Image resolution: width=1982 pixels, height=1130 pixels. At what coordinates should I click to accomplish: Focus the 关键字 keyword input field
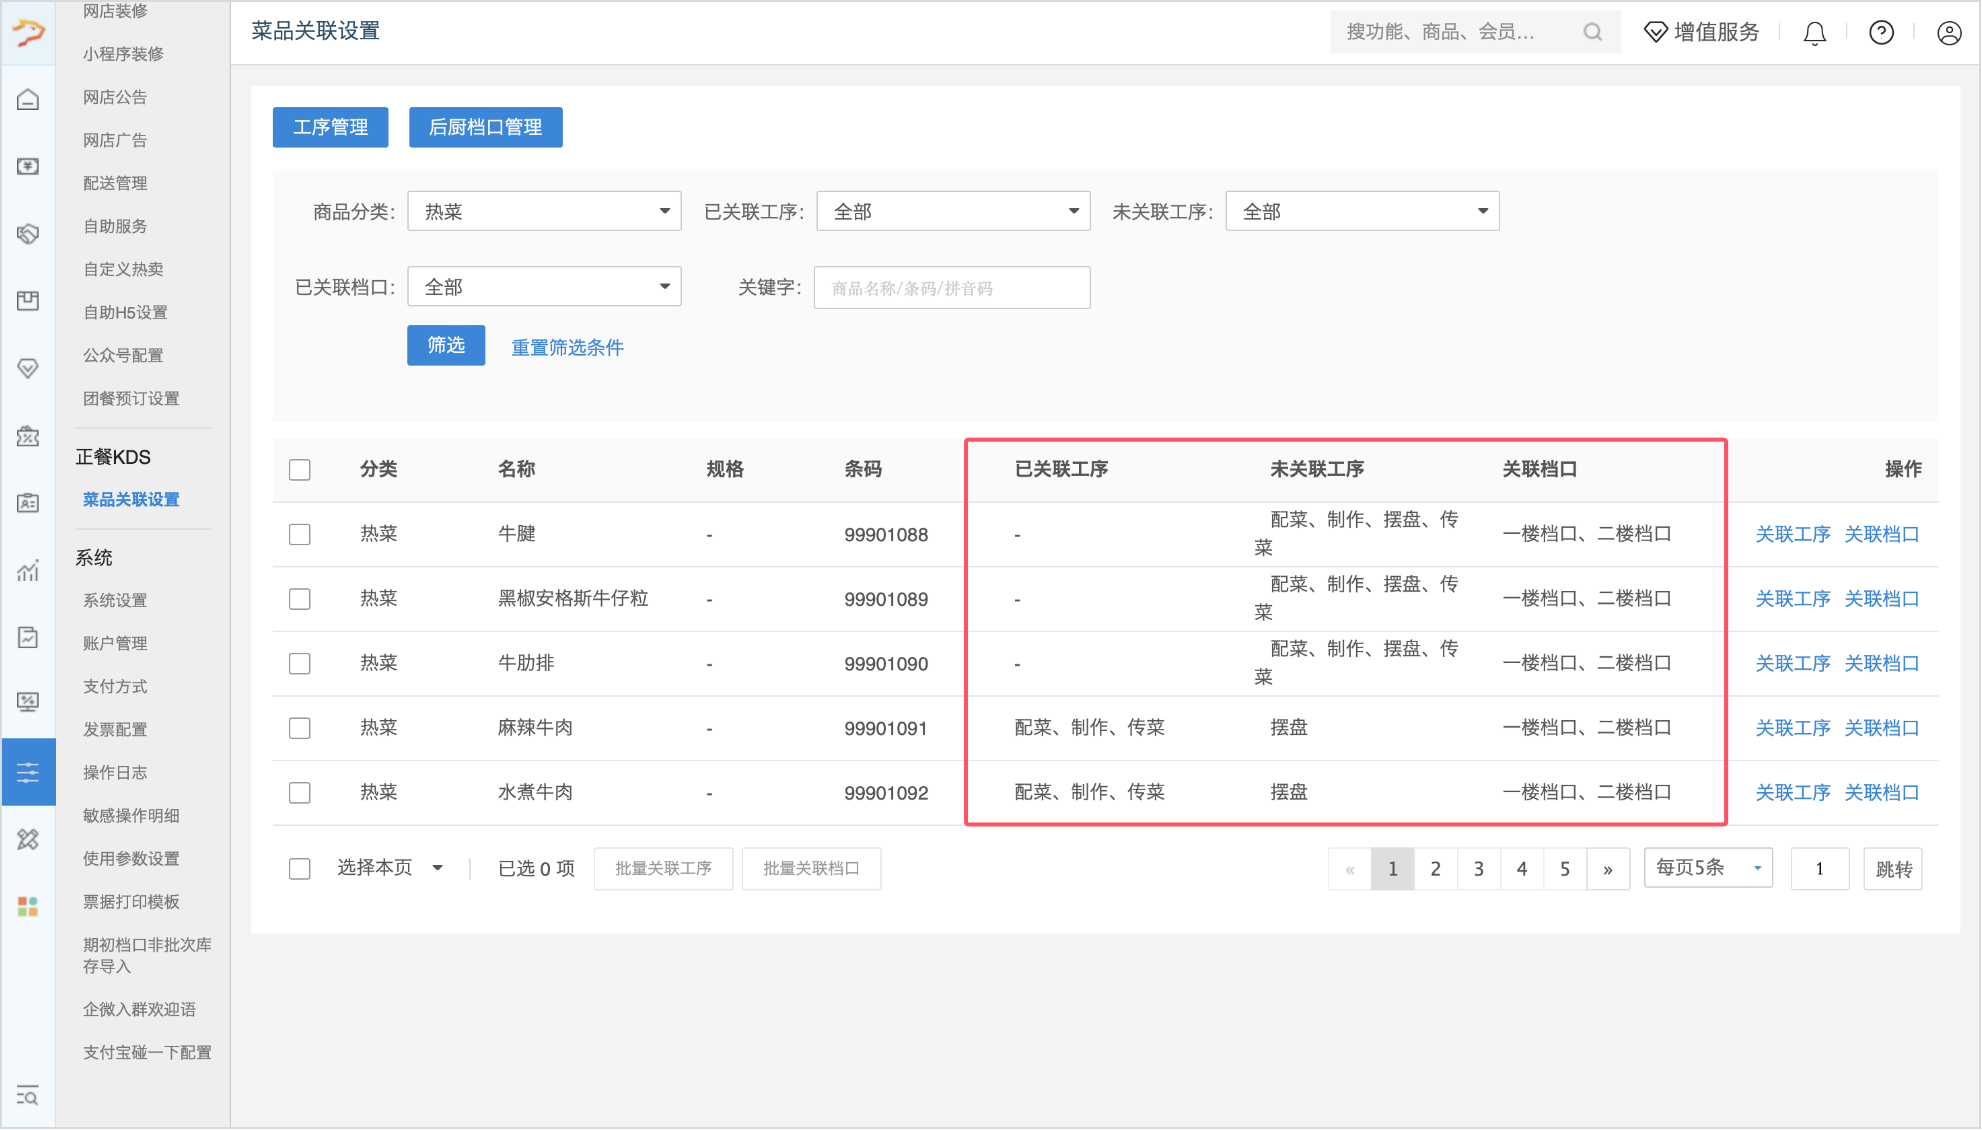click(x=952, y=288)
